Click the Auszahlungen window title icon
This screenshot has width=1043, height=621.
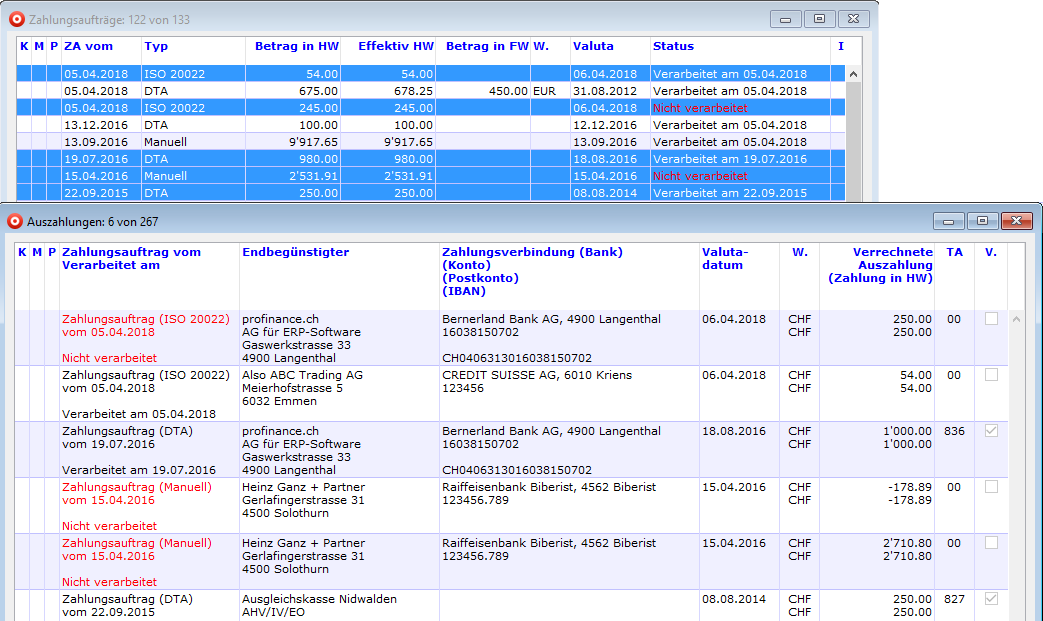click(16, 221)
